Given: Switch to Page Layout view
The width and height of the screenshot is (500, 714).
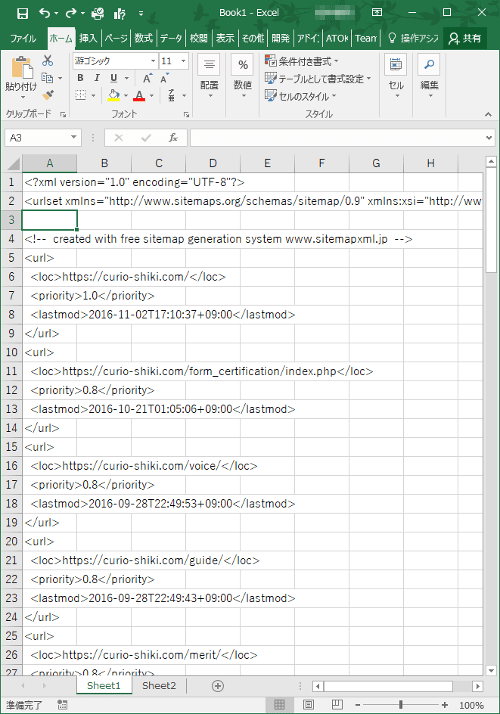Looking at the screenshot, I should 308,705.
